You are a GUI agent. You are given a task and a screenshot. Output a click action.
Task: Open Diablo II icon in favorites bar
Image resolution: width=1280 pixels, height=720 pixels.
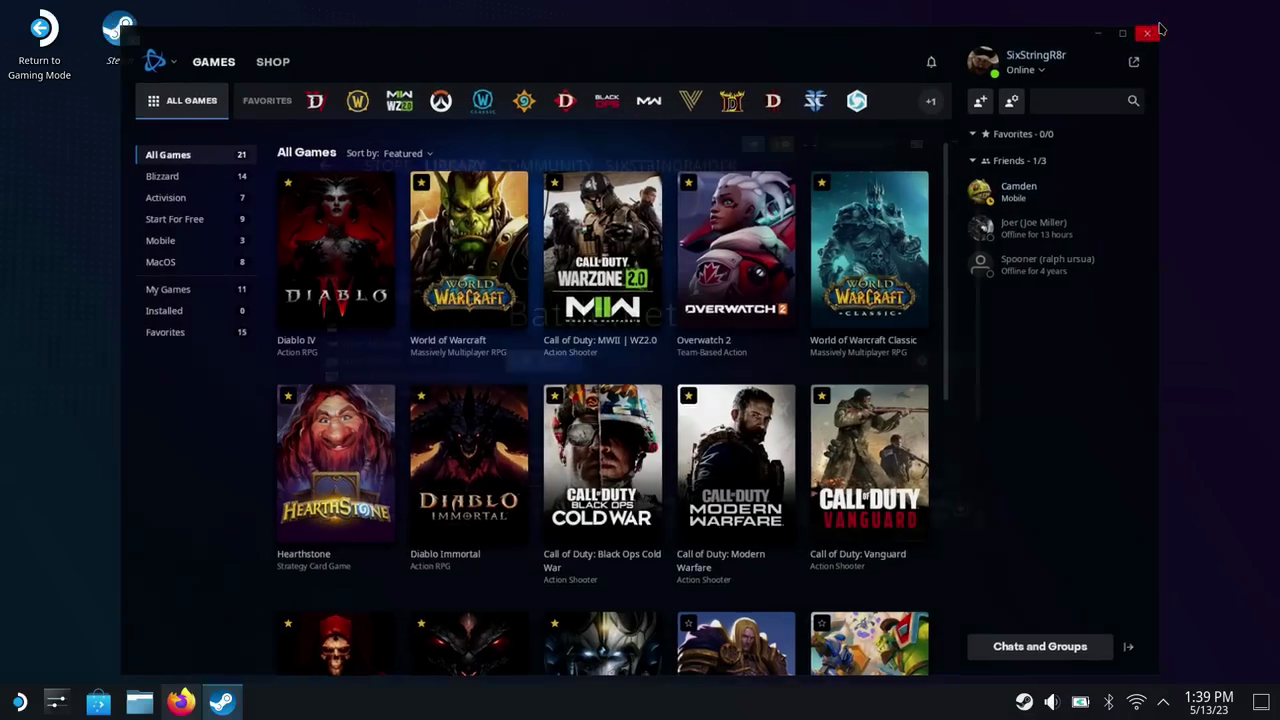732,101
